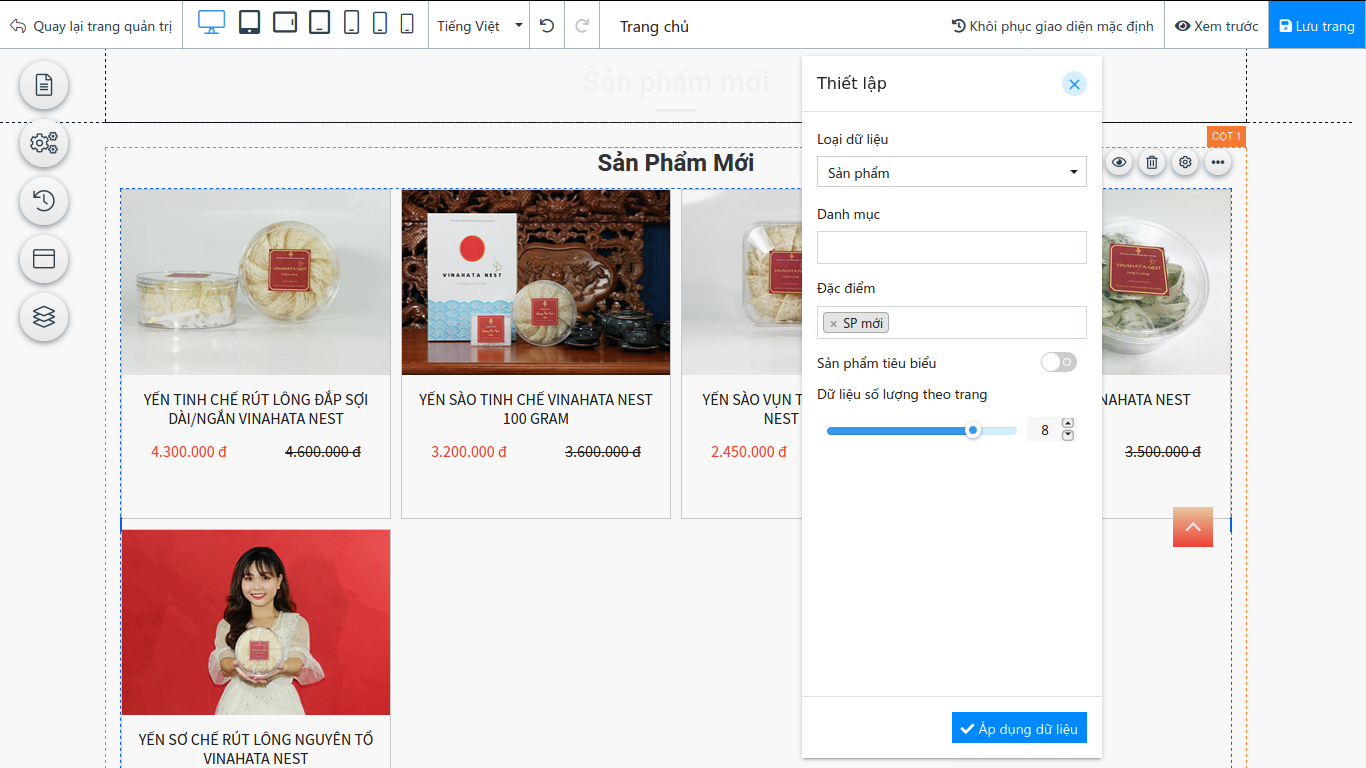The image size is (1366, 768).
Task: Click YẾN TINH CHẾ RÚT LÔNG ĐẮP SỢI title
Action: [x=256, y=409]
